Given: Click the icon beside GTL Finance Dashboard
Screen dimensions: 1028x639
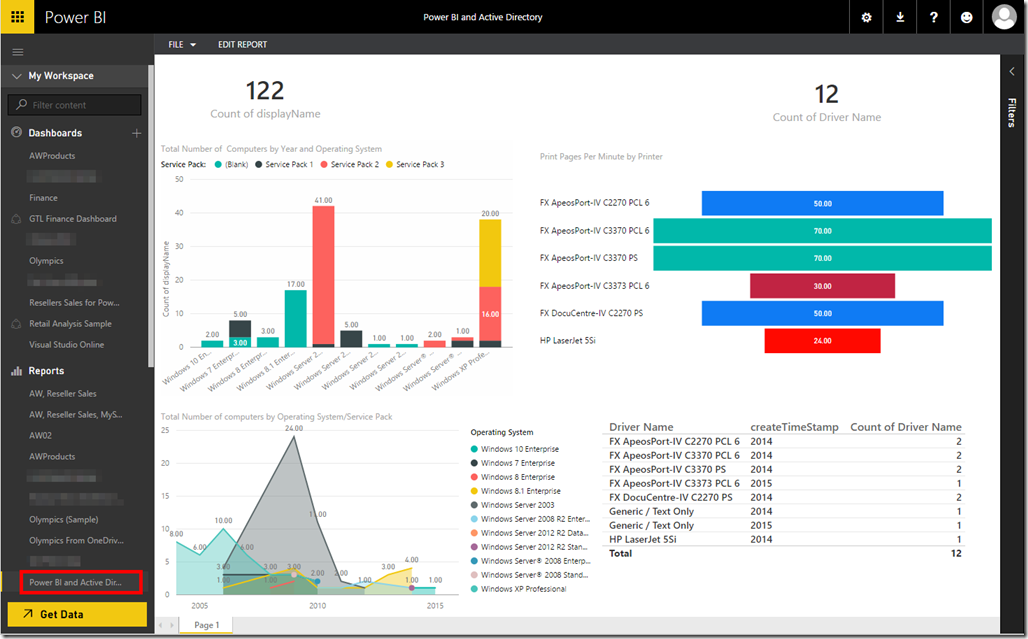Looking at the screenshot, I should (x=16, y=219).
